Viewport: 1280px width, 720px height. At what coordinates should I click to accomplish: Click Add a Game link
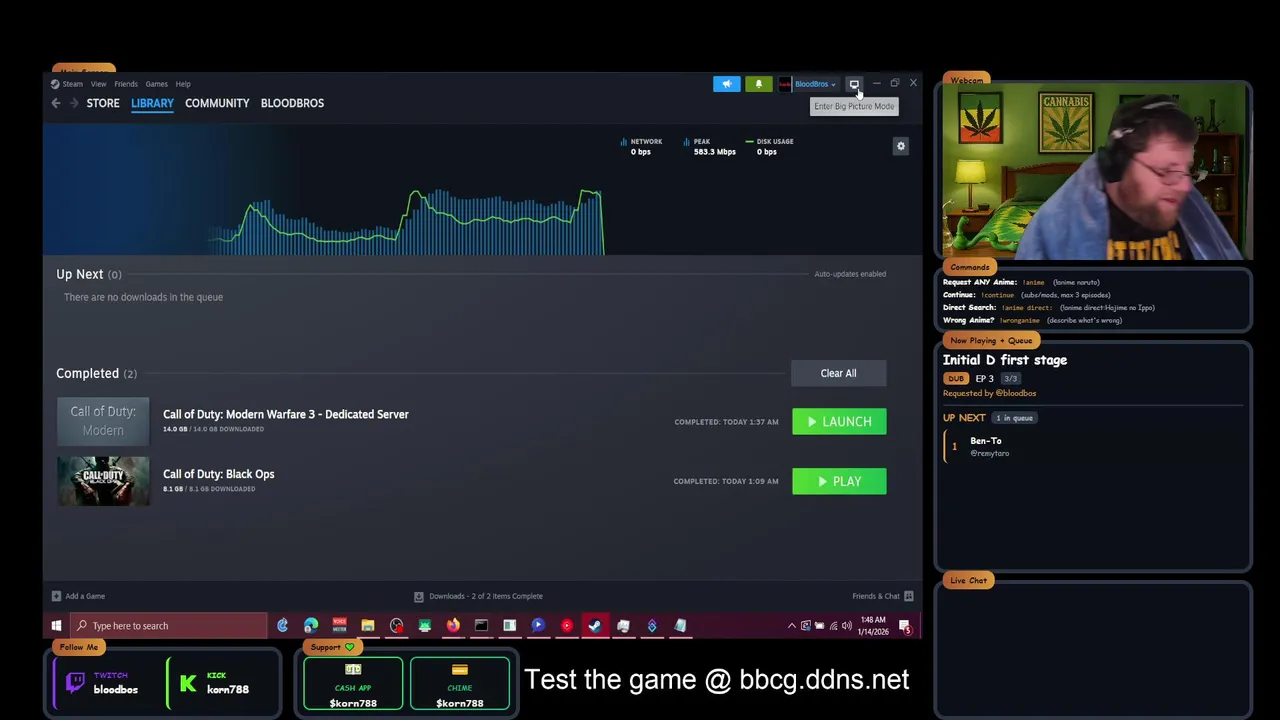pyautogui.click(x=78, y=596)
